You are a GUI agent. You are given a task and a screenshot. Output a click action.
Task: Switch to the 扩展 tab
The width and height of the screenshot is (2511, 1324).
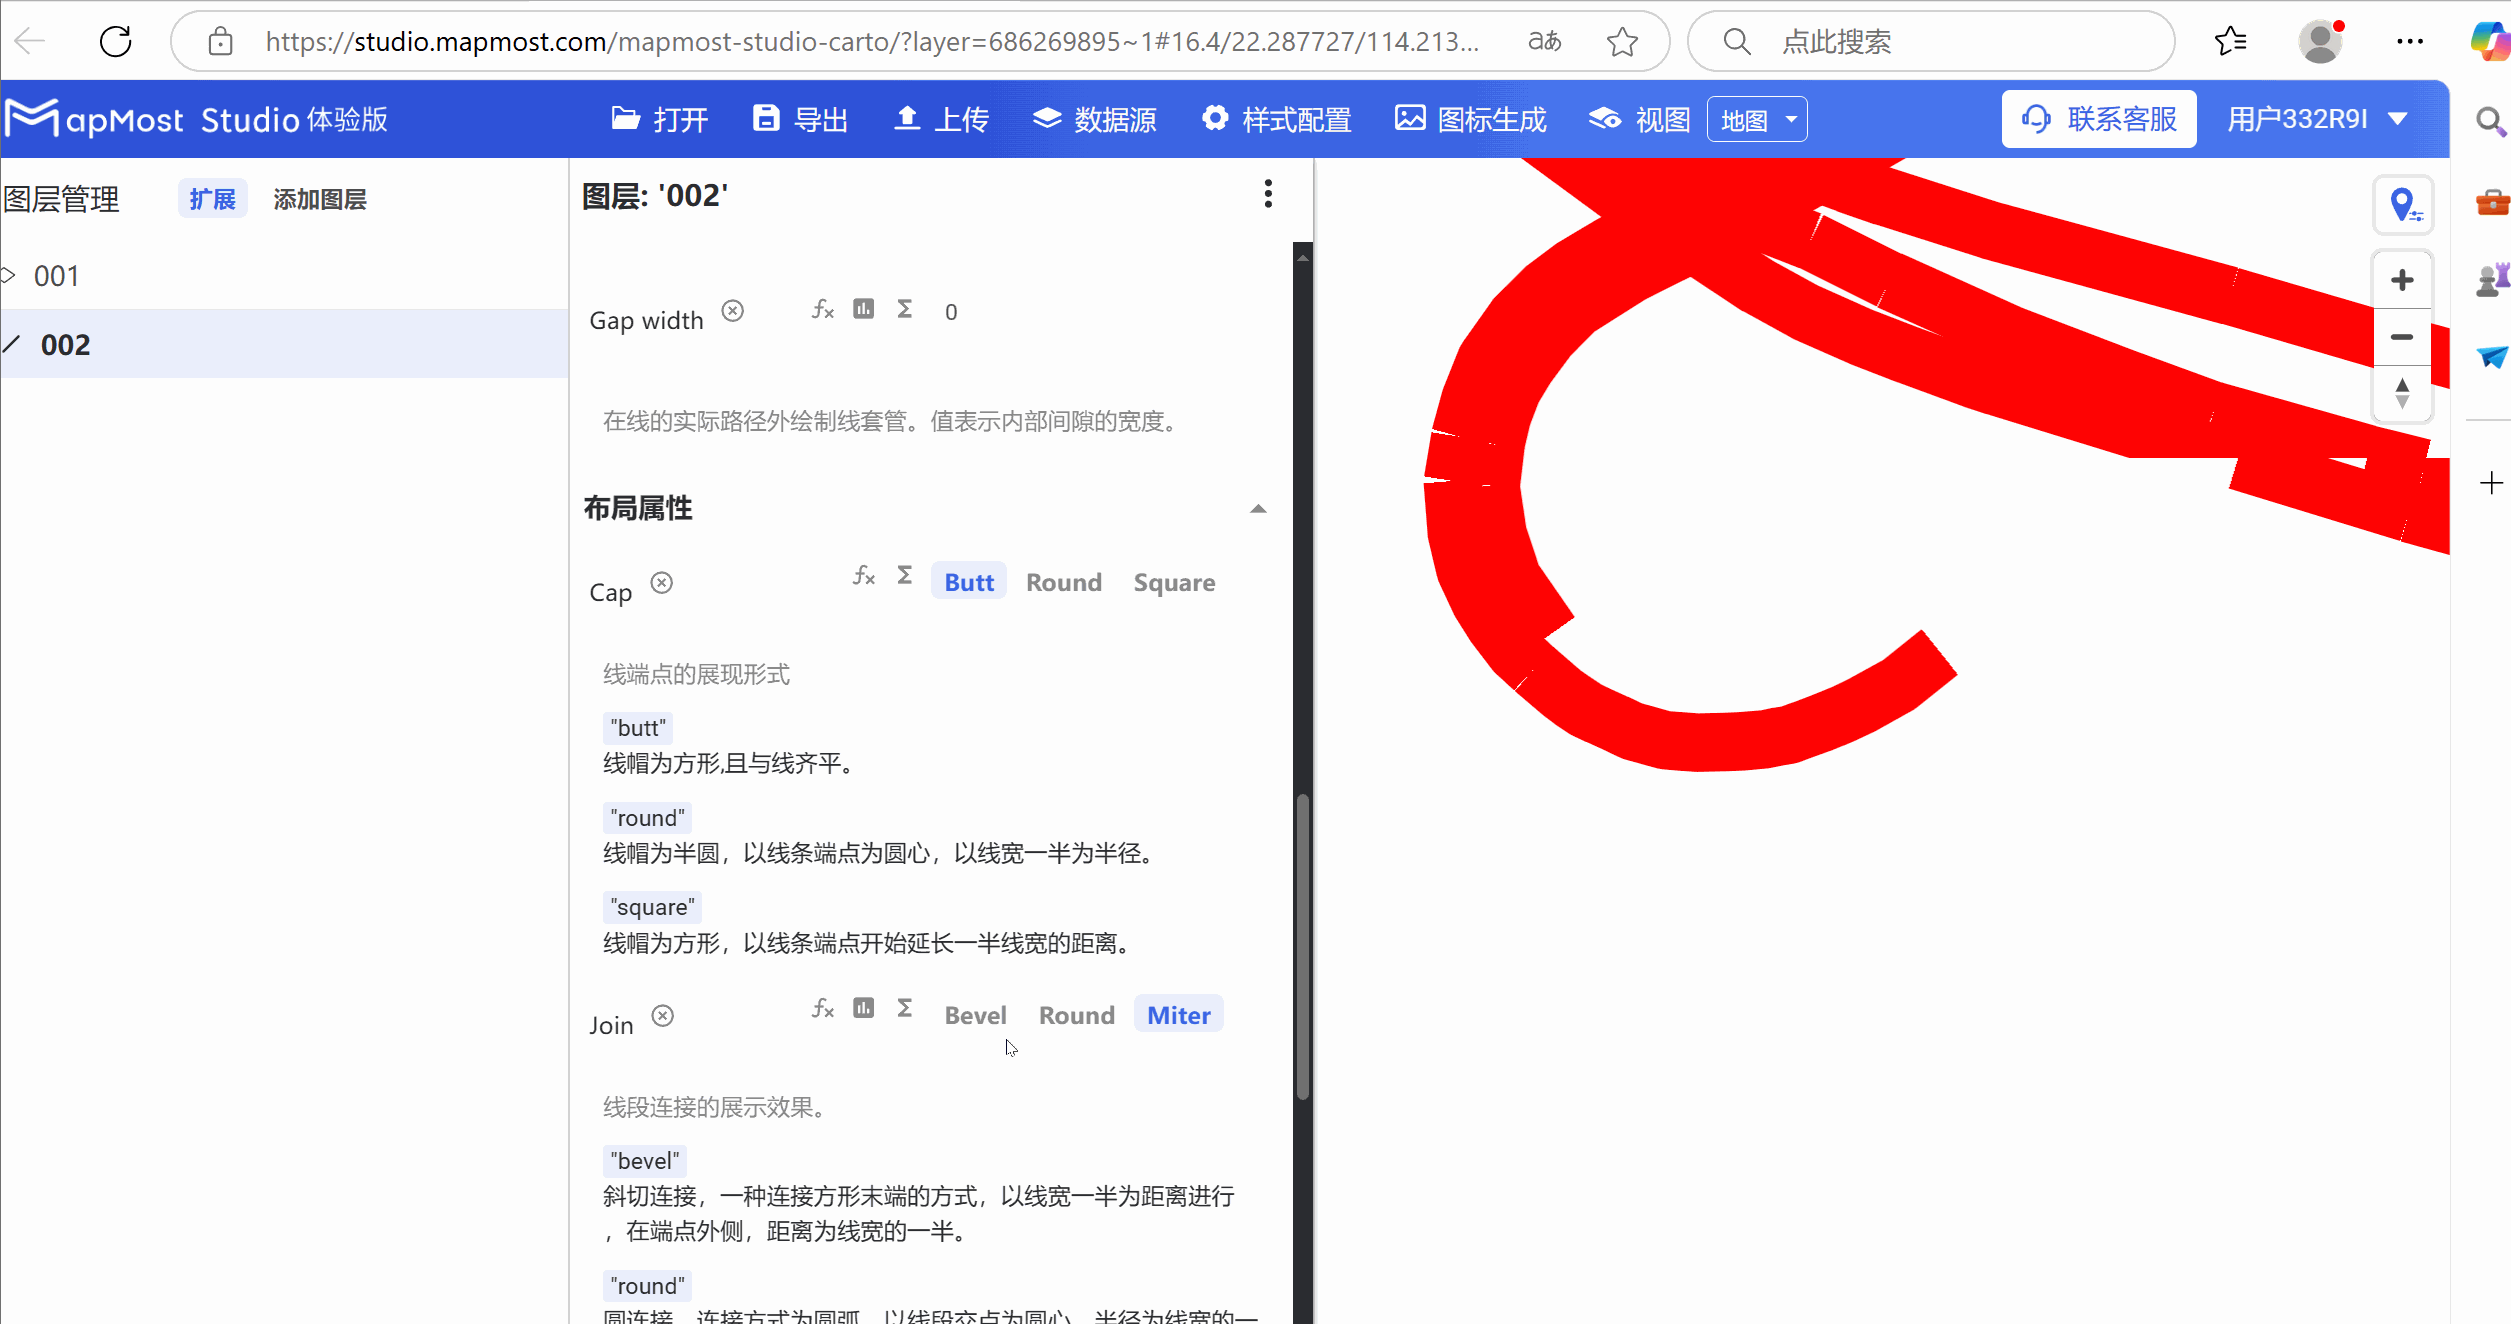(x=212, y=198)
